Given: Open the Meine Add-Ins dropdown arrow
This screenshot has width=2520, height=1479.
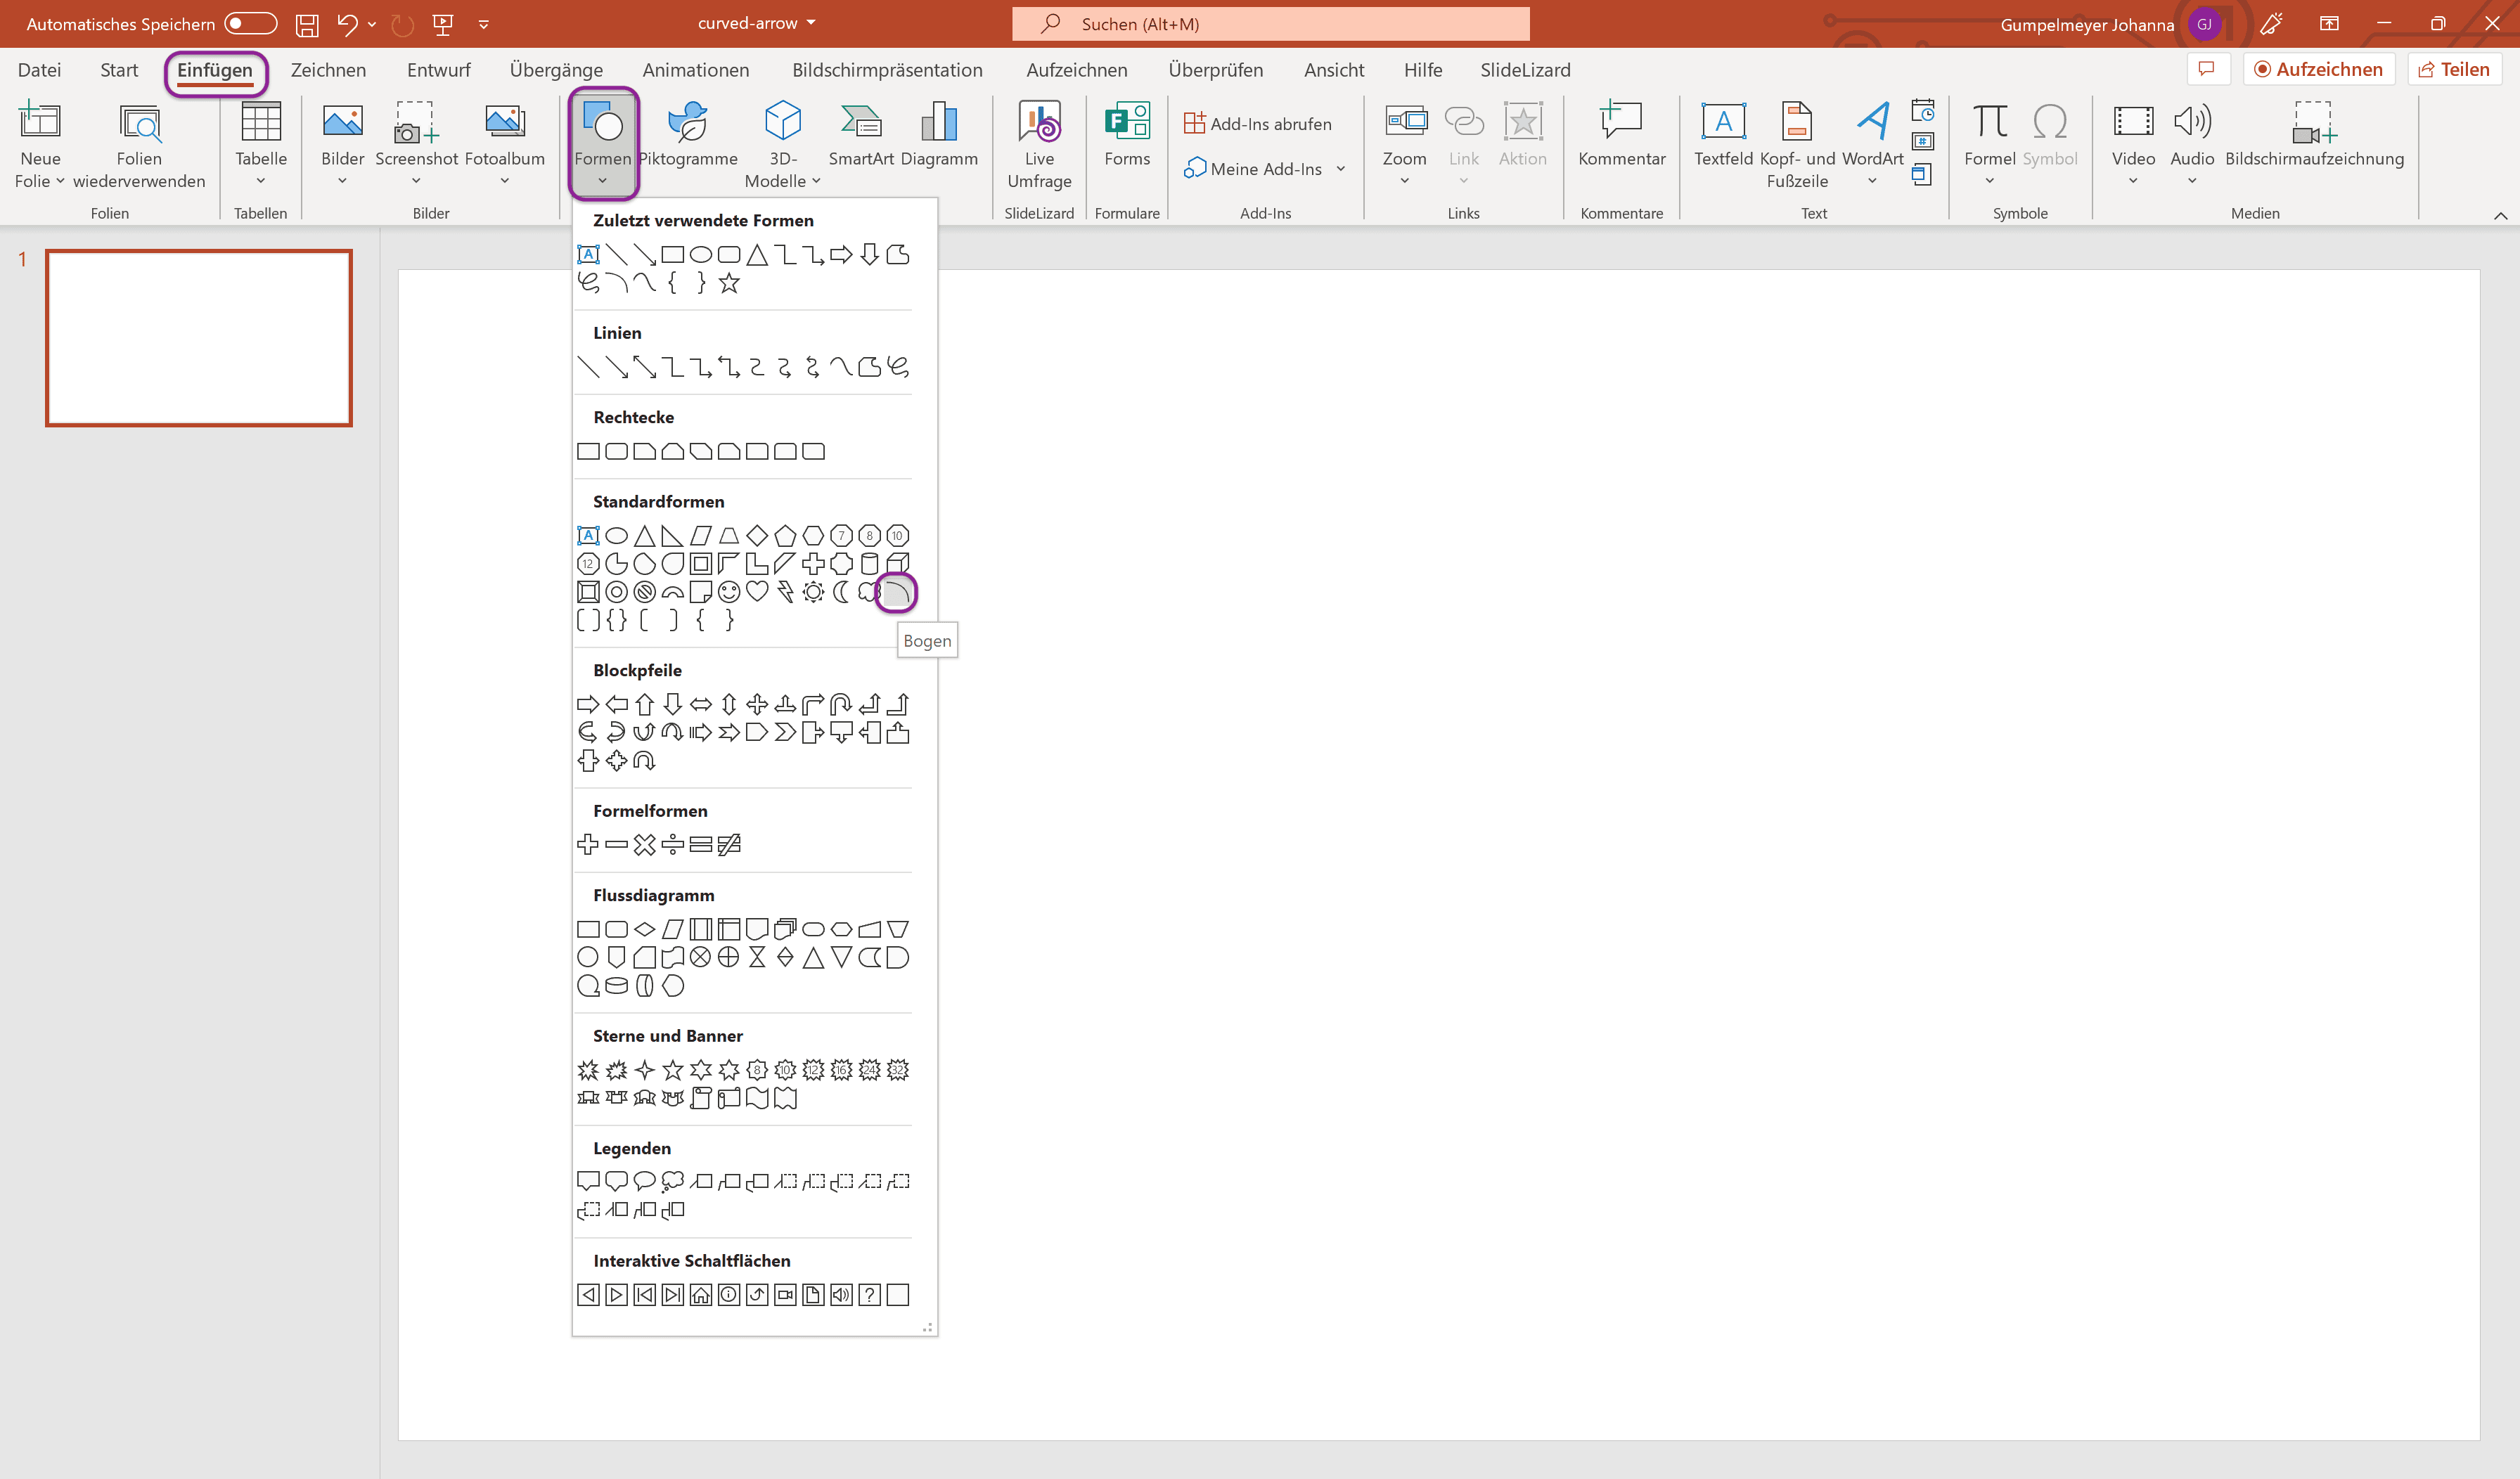Looking at the screenshot, I should [x=1340, y=169].
